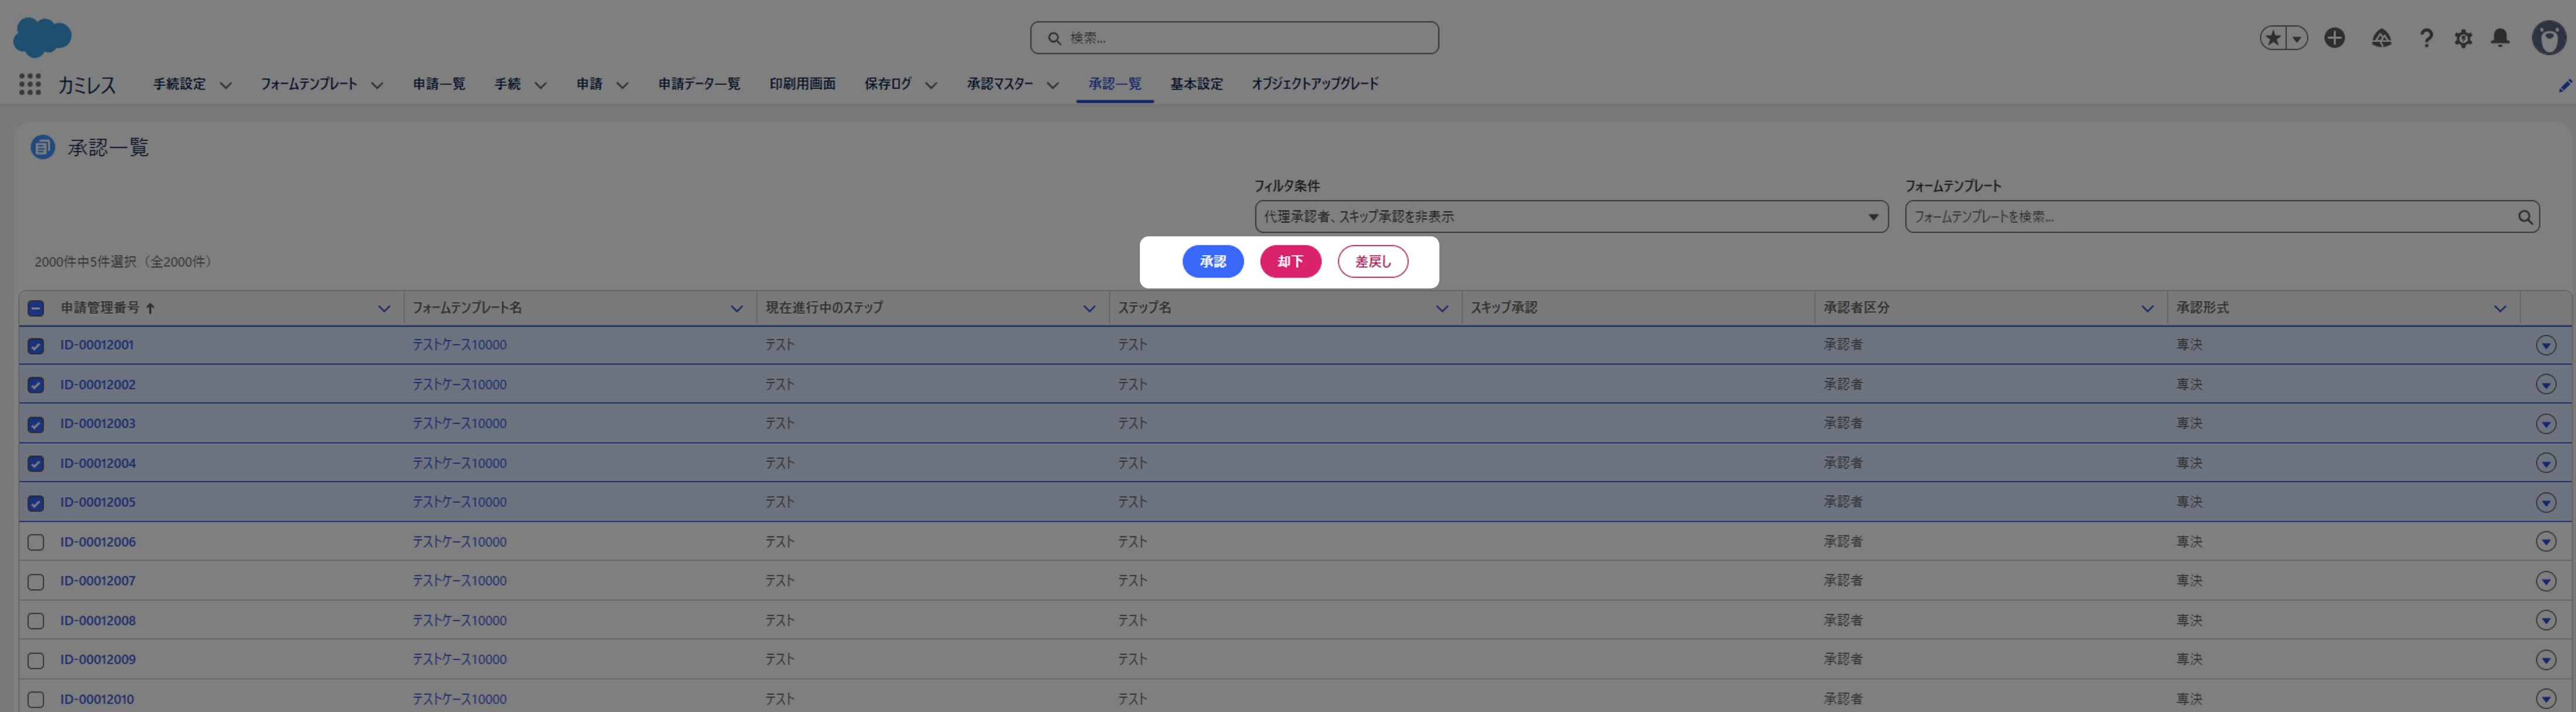Click the favorites star icon
This screenshot has width=2576, height=712.
point(2273,38)
